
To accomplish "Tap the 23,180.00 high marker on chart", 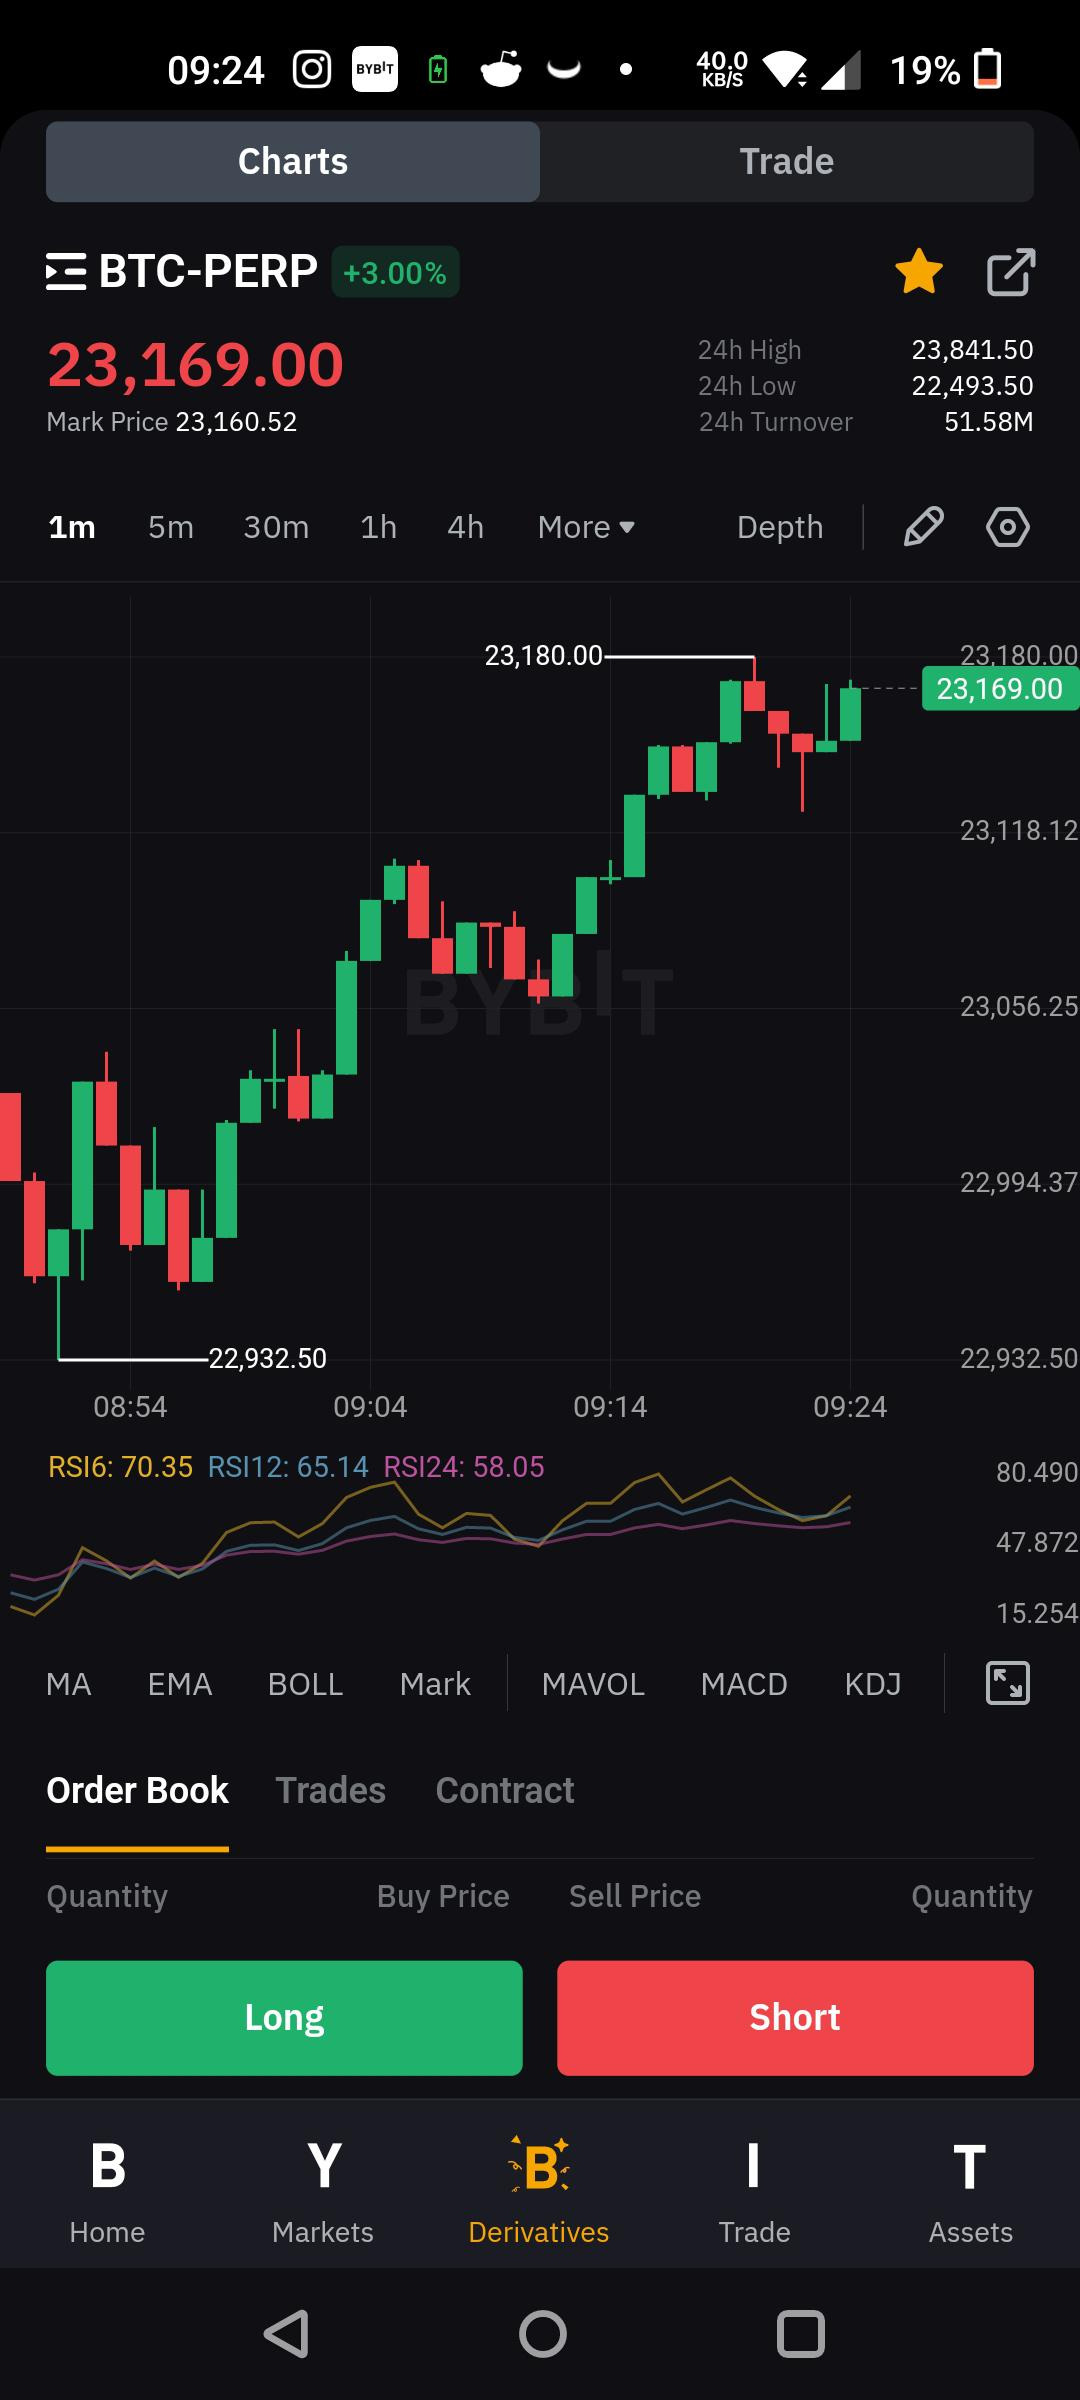I will (543, 656).
